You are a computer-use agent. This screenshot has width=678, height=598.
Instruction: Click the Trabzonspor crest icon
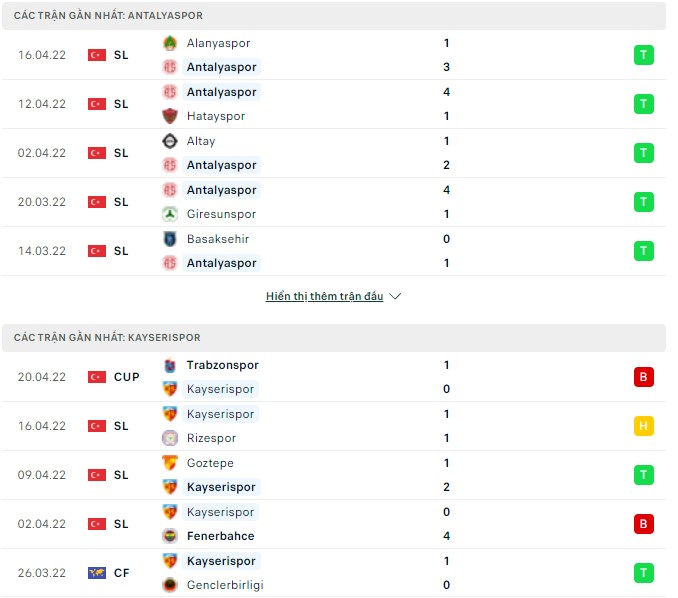click(170, 365)
